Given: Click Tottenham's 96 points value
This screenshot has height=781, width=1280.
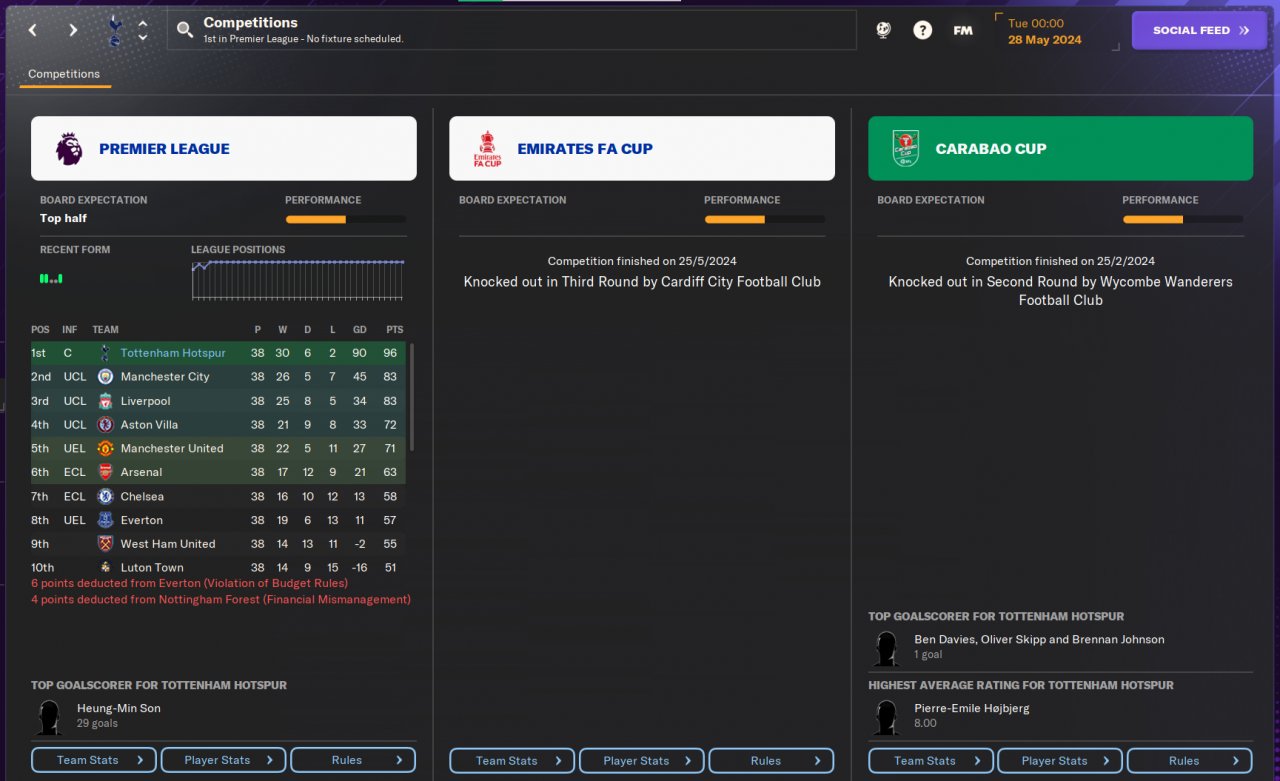Looking at the screenshot, I should pos(389,353).
